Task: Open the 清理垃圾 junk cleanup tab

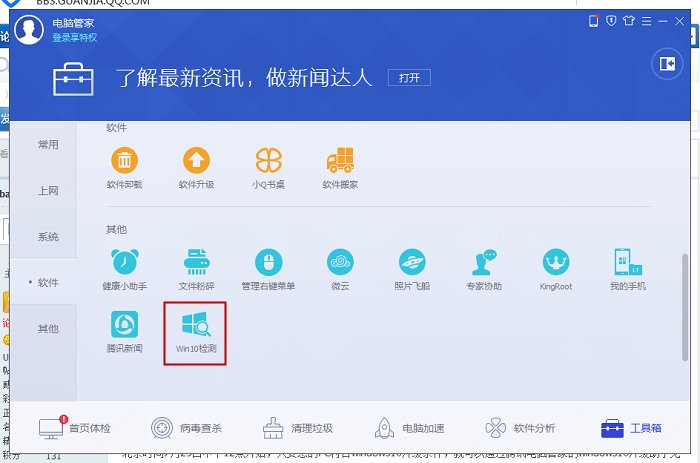Action: point(297,428)
